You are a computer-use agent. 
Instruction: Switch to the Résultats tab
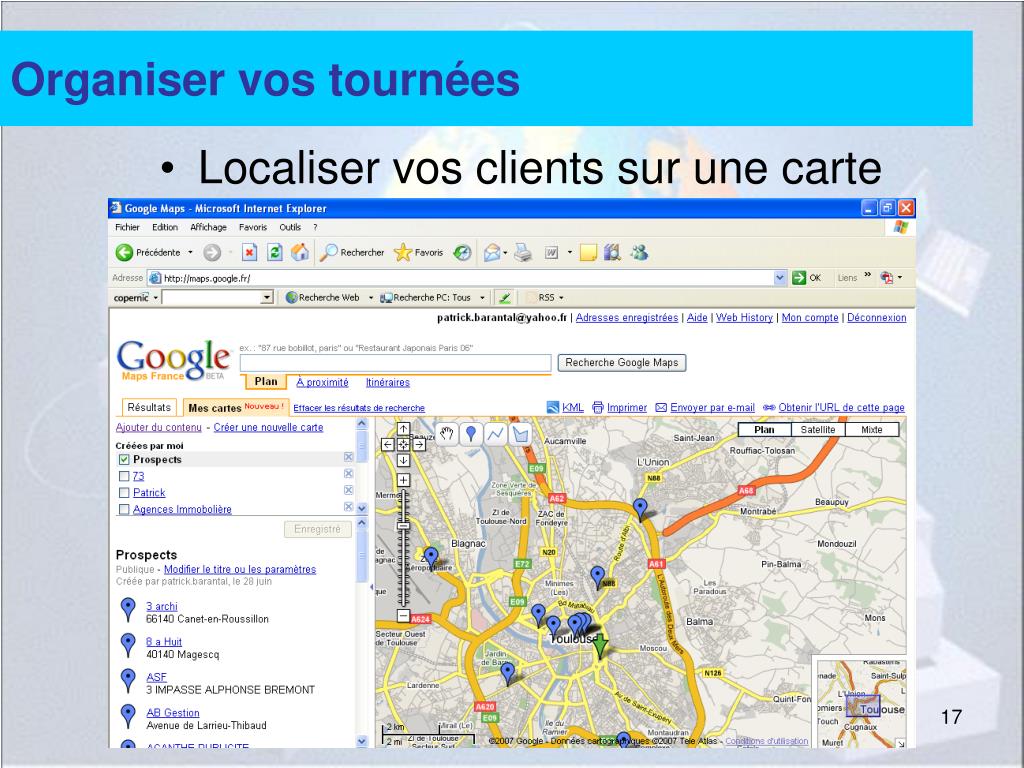coord(149,407)
